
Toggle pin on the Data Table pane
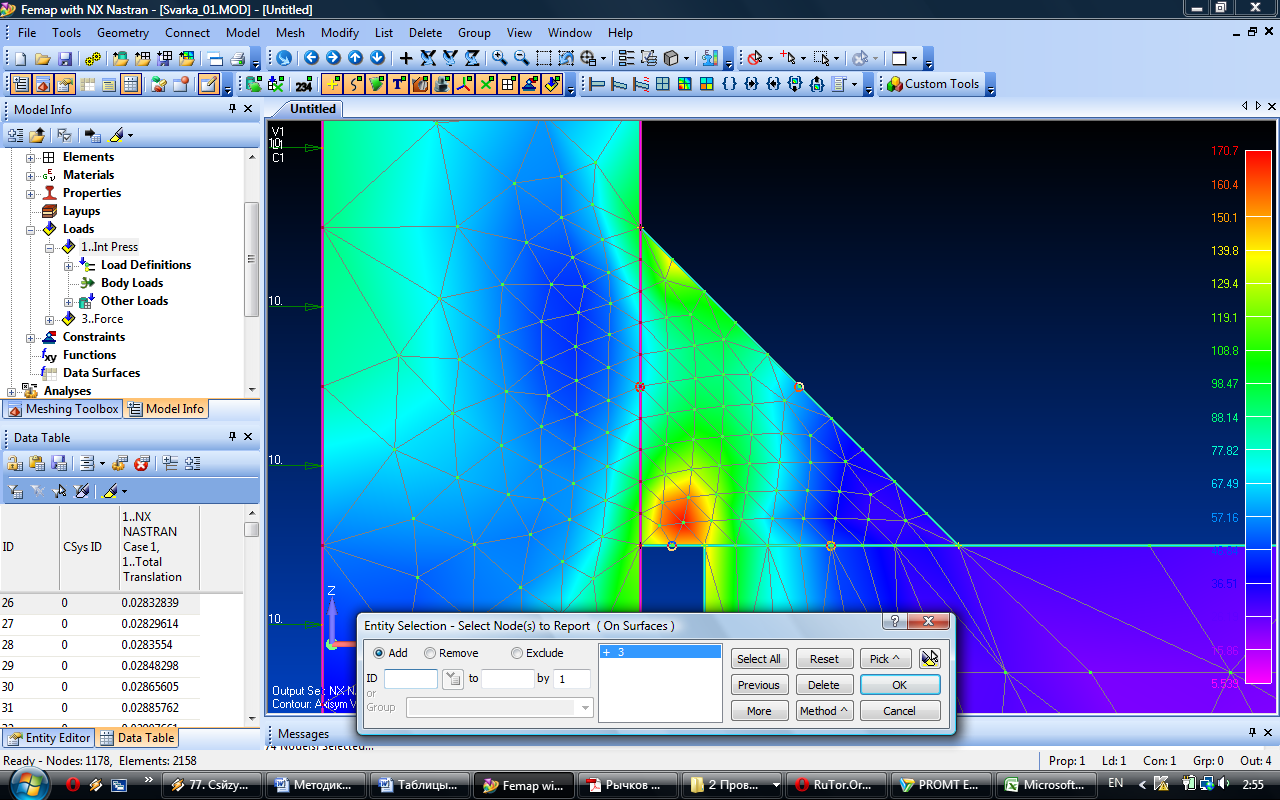[x=233, y=437]
